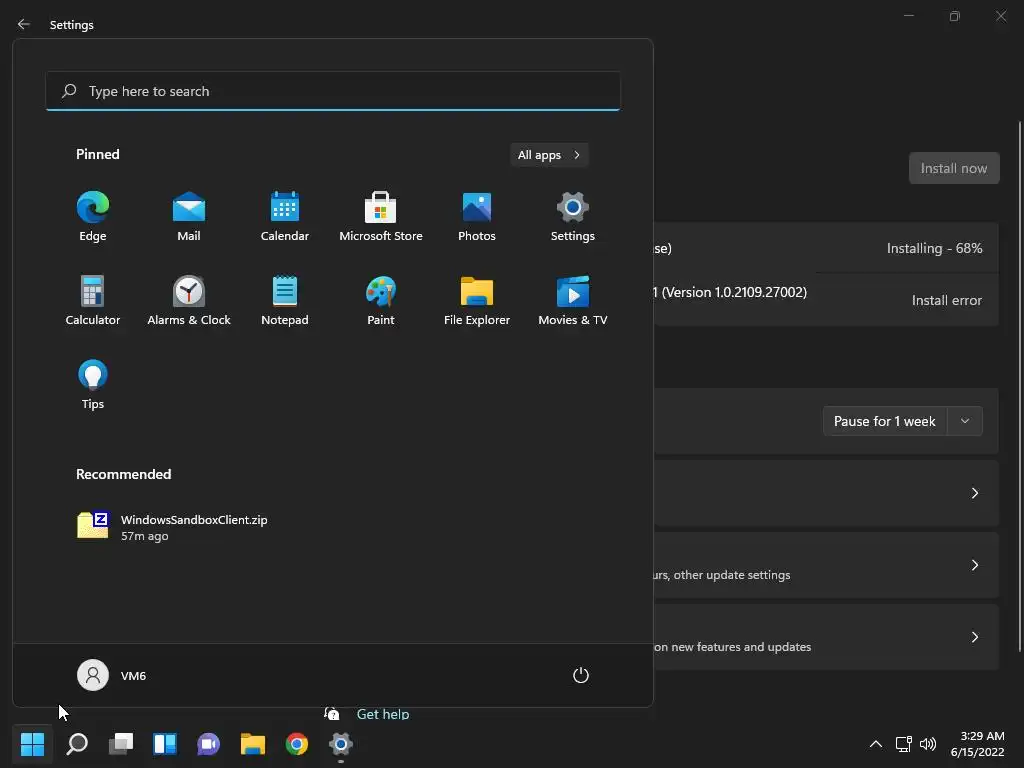Viewport: 1024px width, 768px height.
Task: Open Microsoft Store from the Start menu
Action: 381,217
